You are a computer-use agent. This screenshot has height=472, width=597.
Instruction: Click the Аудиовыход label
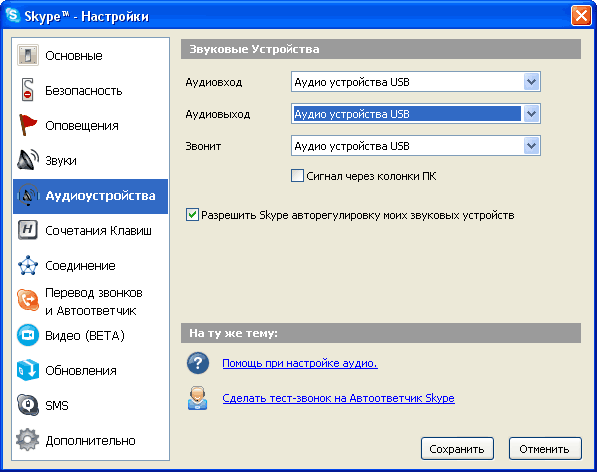218,114
